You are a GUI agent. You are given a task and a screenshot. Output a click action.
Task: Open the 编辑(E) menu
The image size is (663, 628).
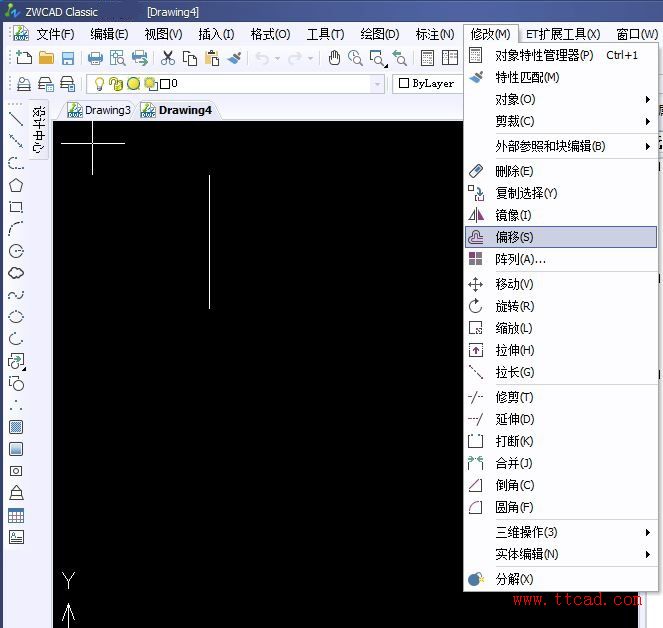(x=109, y=34)
